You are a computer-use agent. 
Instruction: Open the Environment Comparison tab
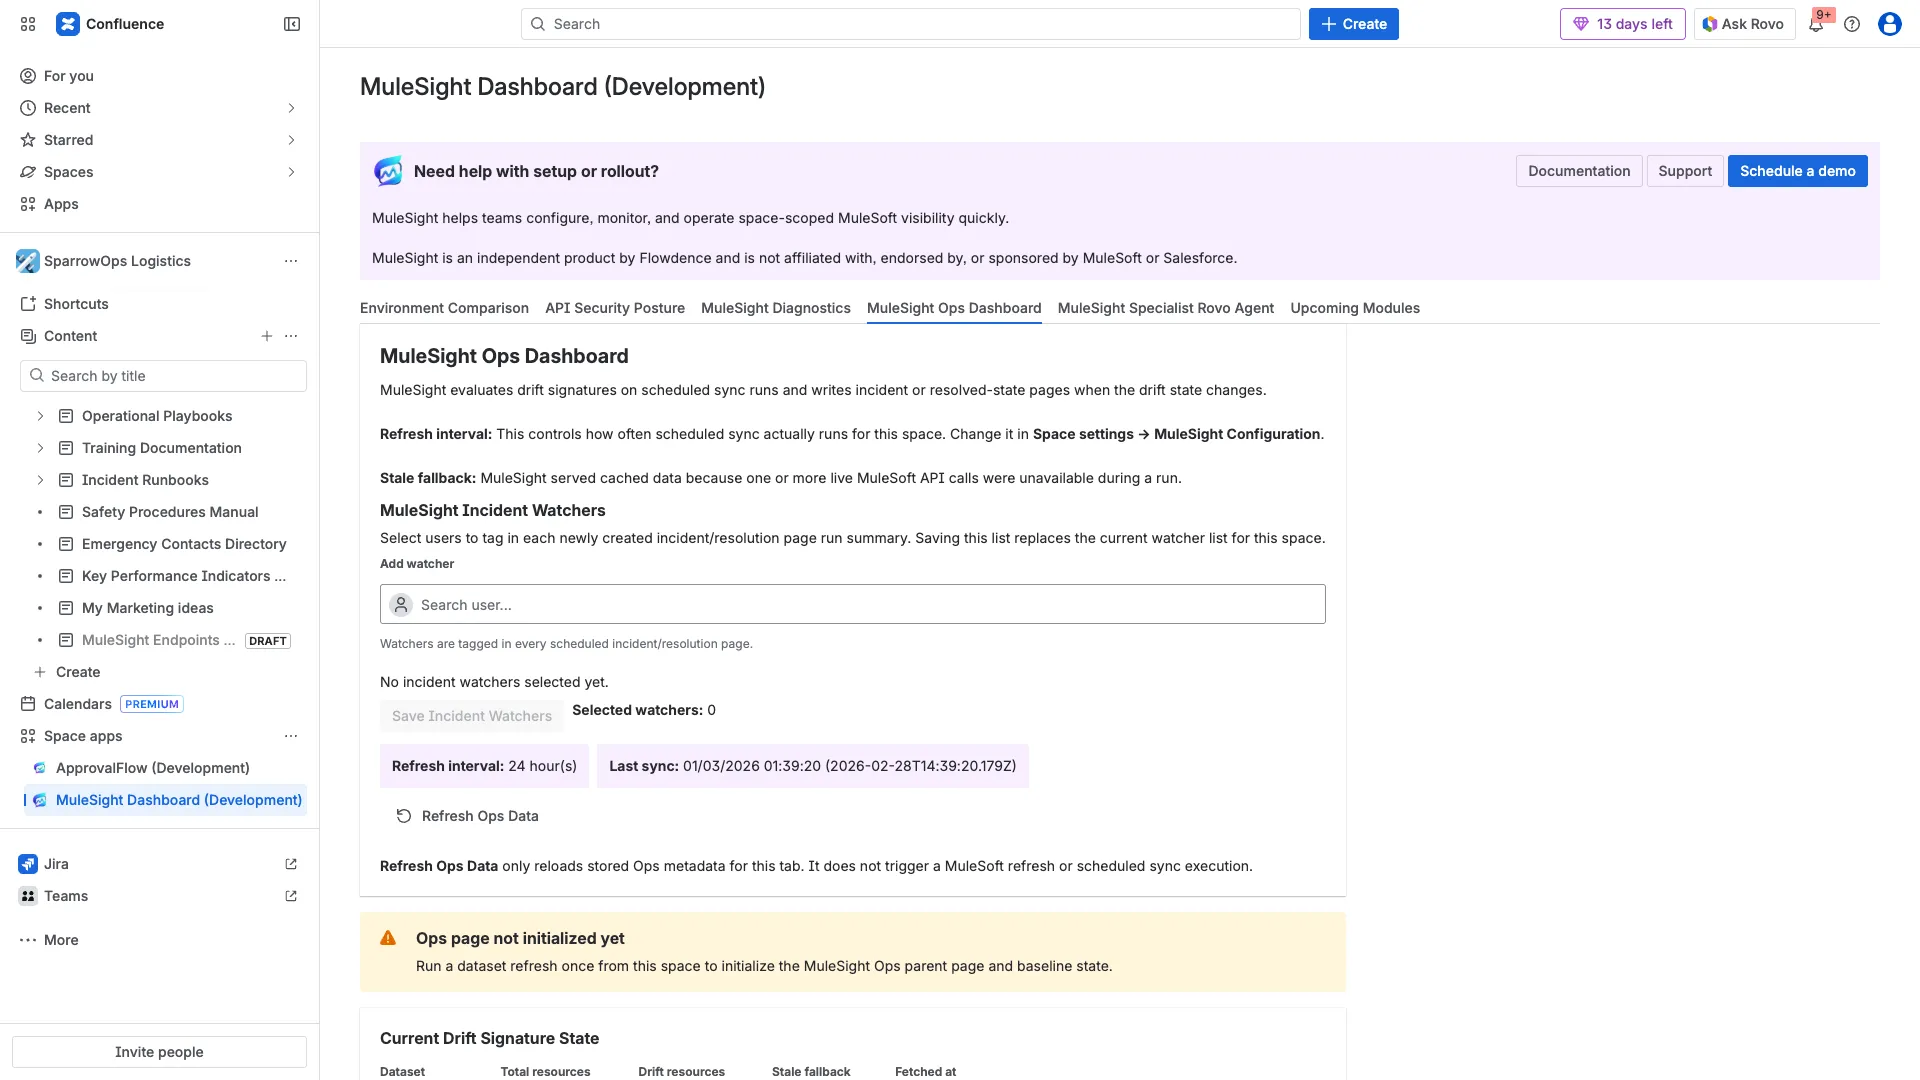click(444, 308)
